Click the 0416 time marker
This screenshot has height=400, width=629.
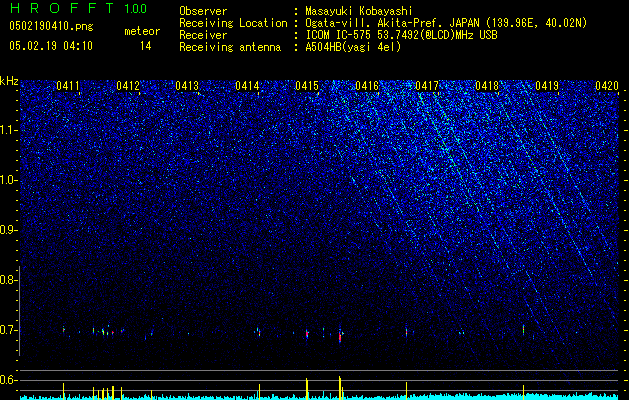[367, 86]
